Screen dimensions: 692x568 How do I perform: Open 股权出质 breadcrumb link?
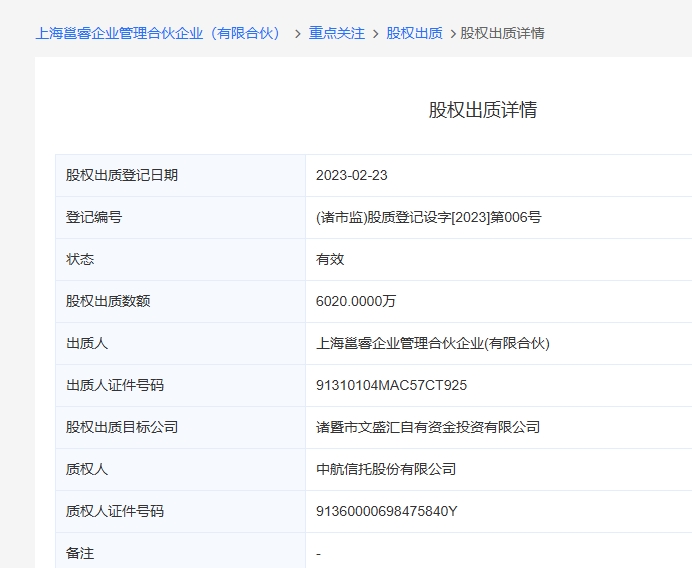pos(414,33)
